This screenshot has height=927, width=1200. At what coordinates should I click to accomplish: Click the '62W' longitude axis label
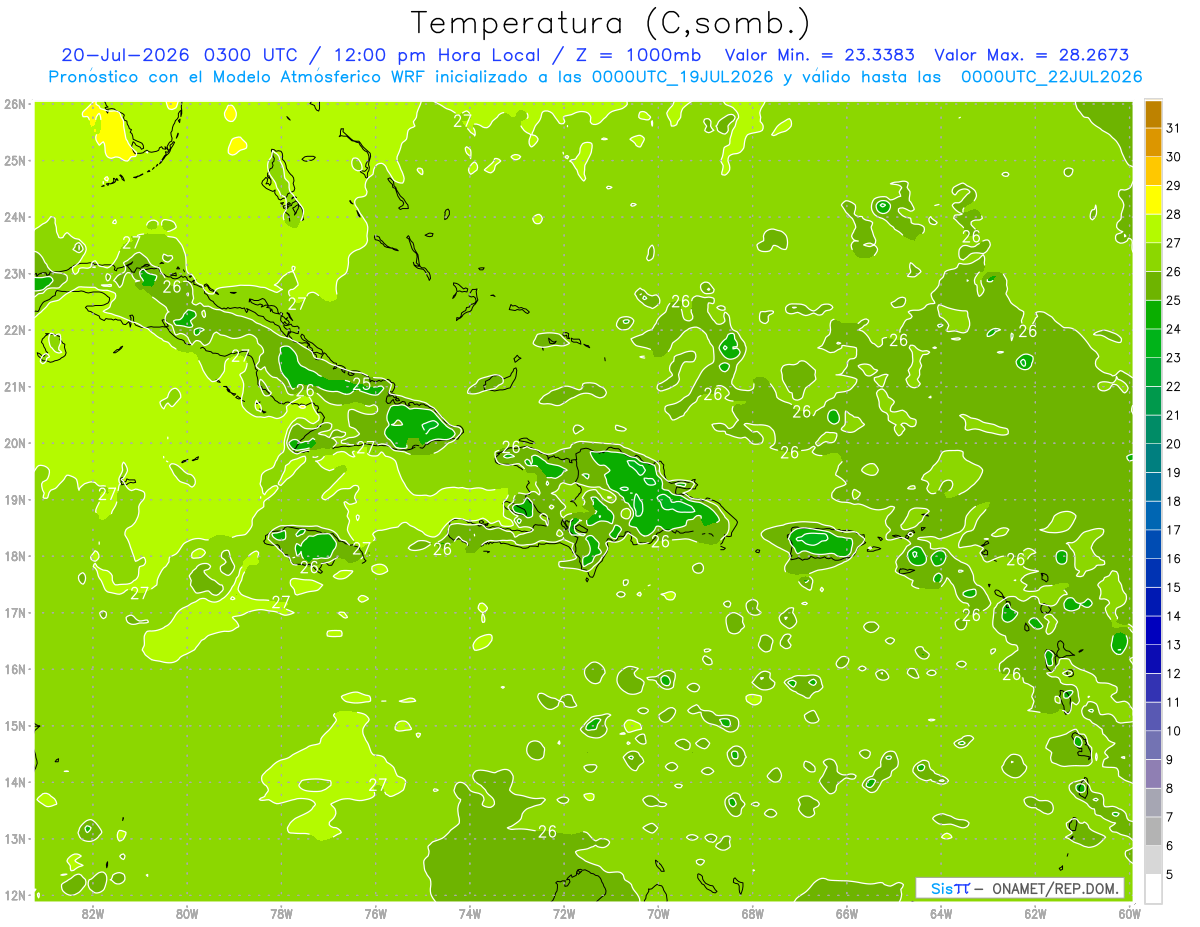point(1035,913)
